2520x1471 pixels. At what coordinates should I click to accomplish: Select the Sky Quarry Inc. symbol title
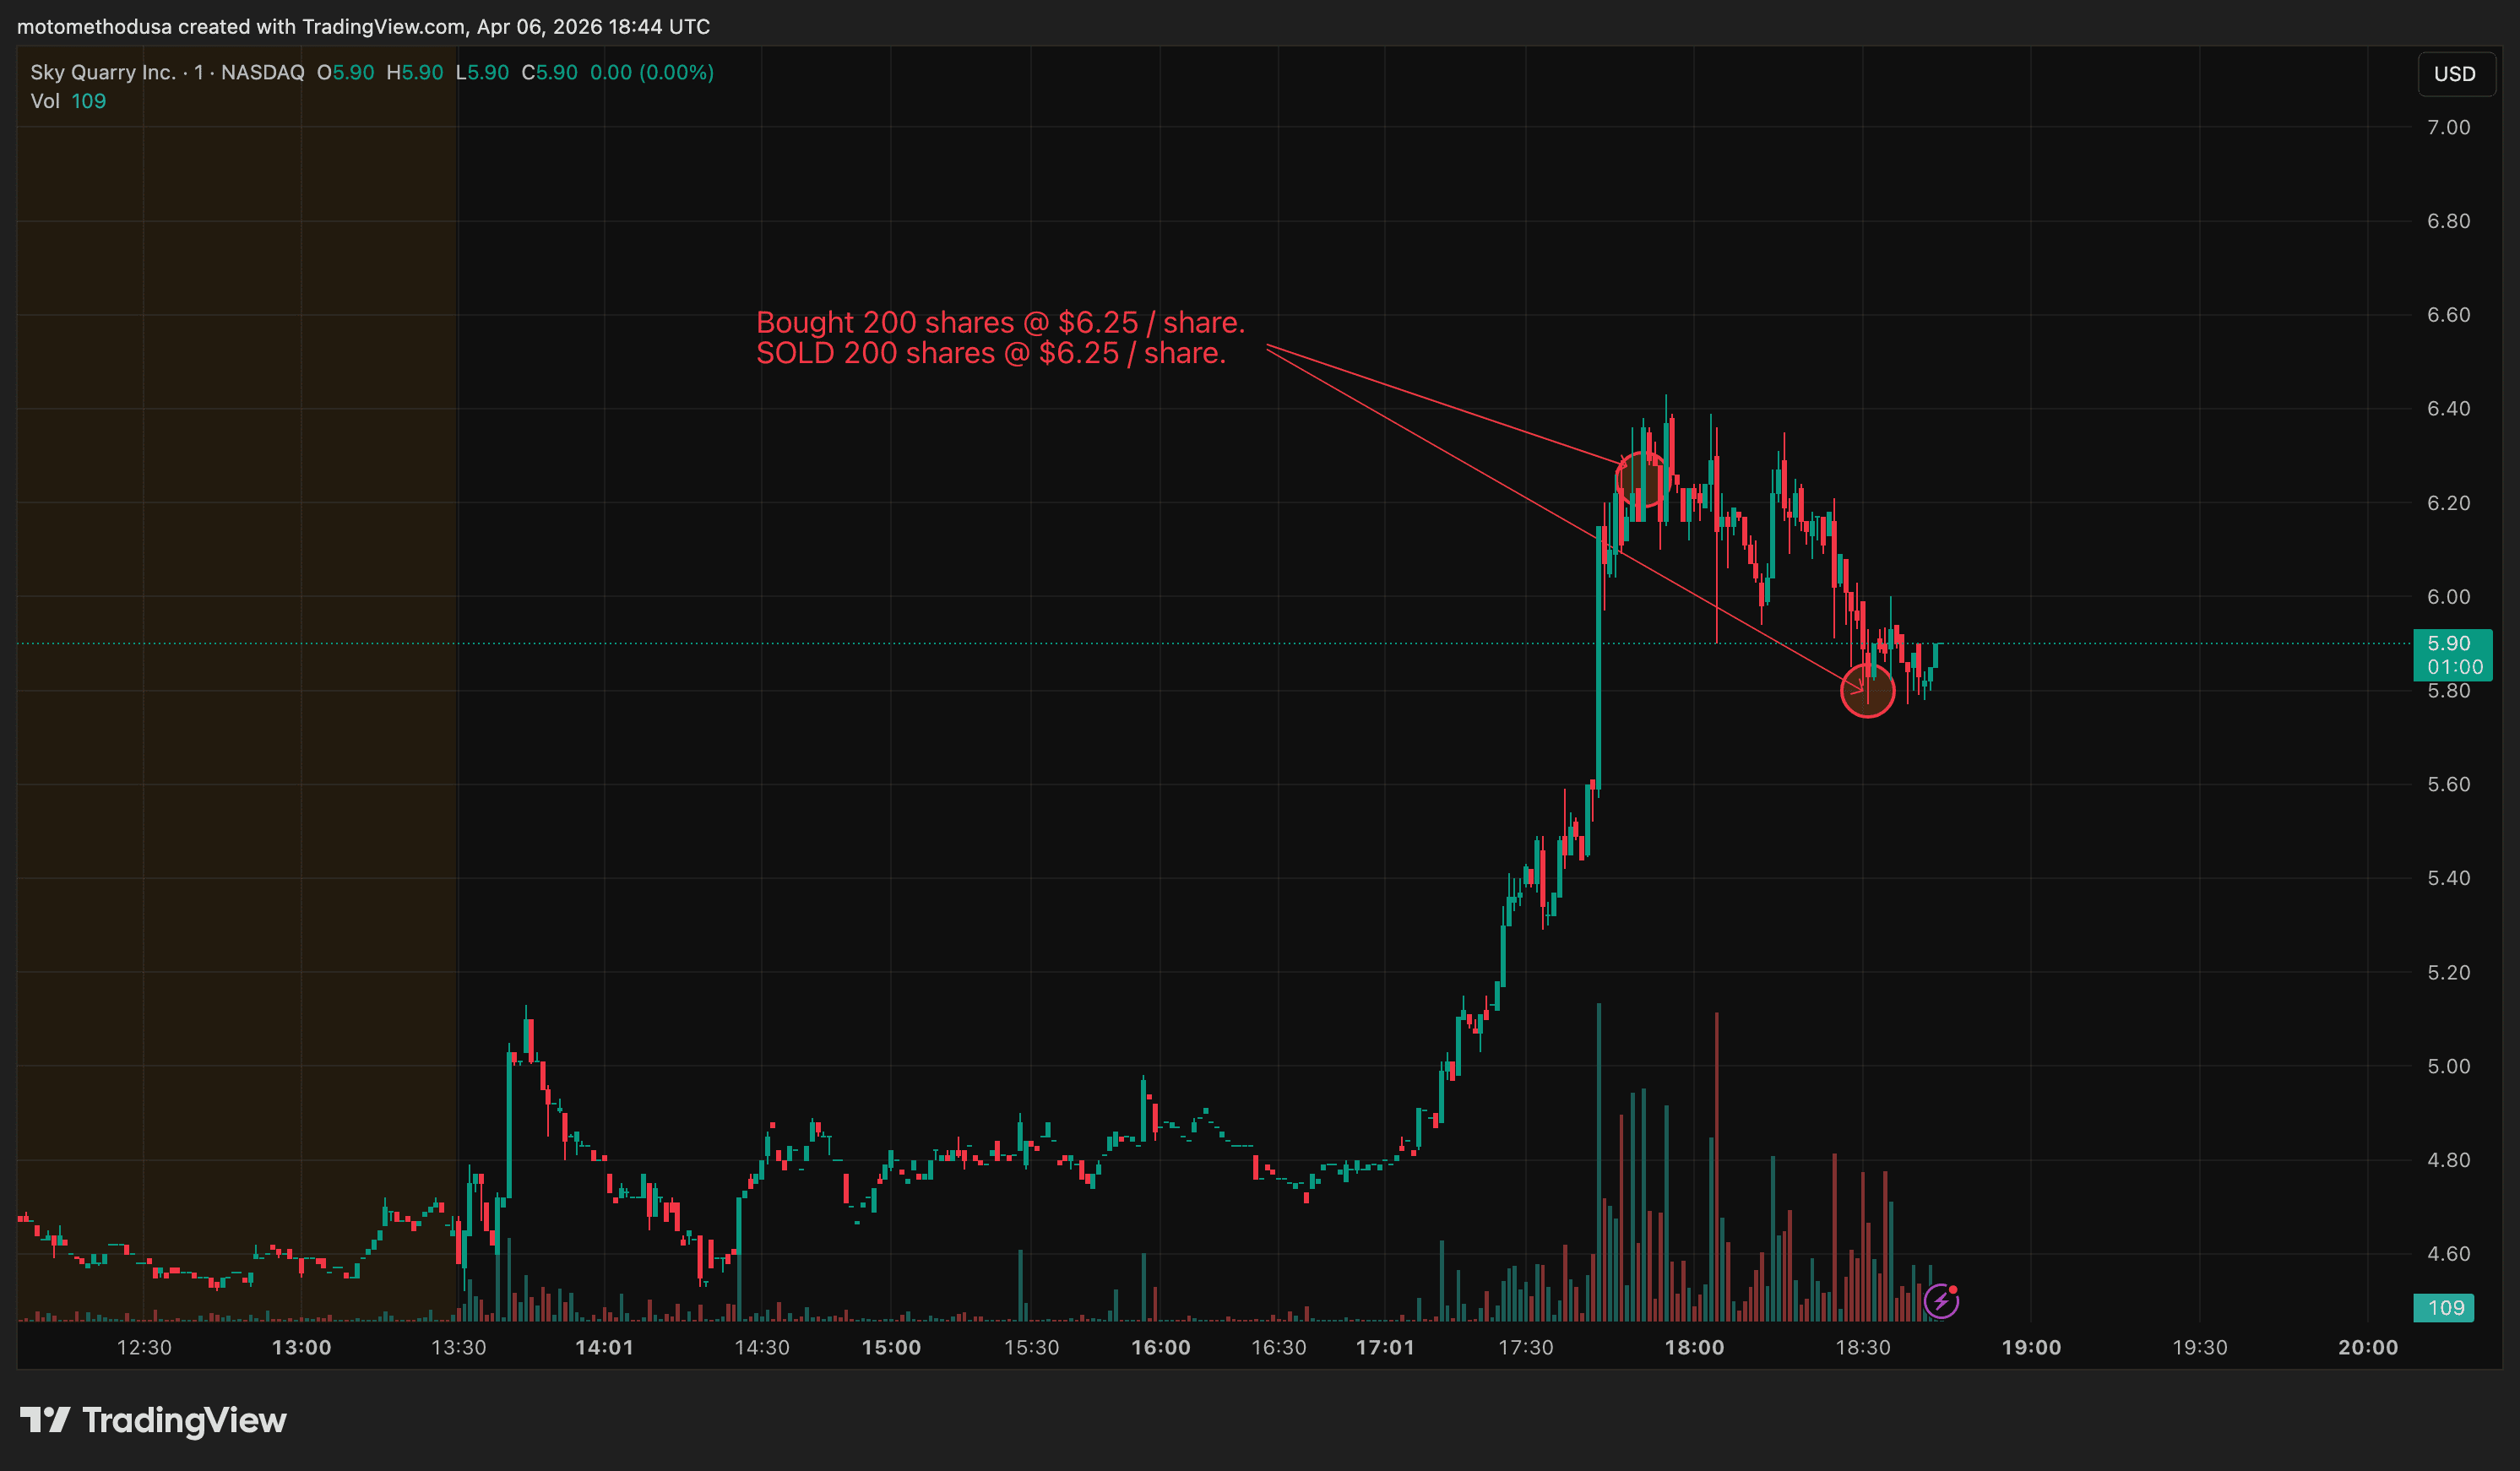(102, 72)
